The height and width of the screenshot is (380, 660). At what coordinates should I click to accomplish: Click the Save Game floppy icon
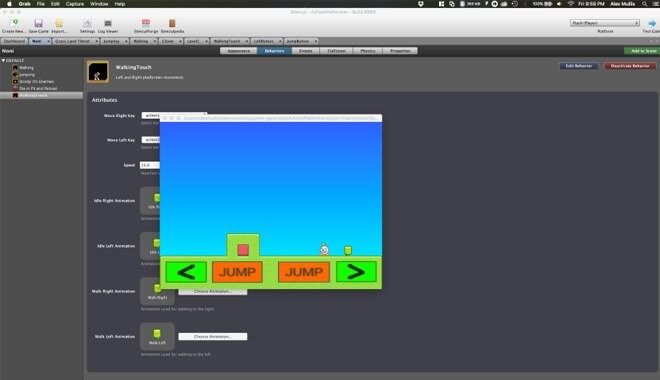(38, 23)
